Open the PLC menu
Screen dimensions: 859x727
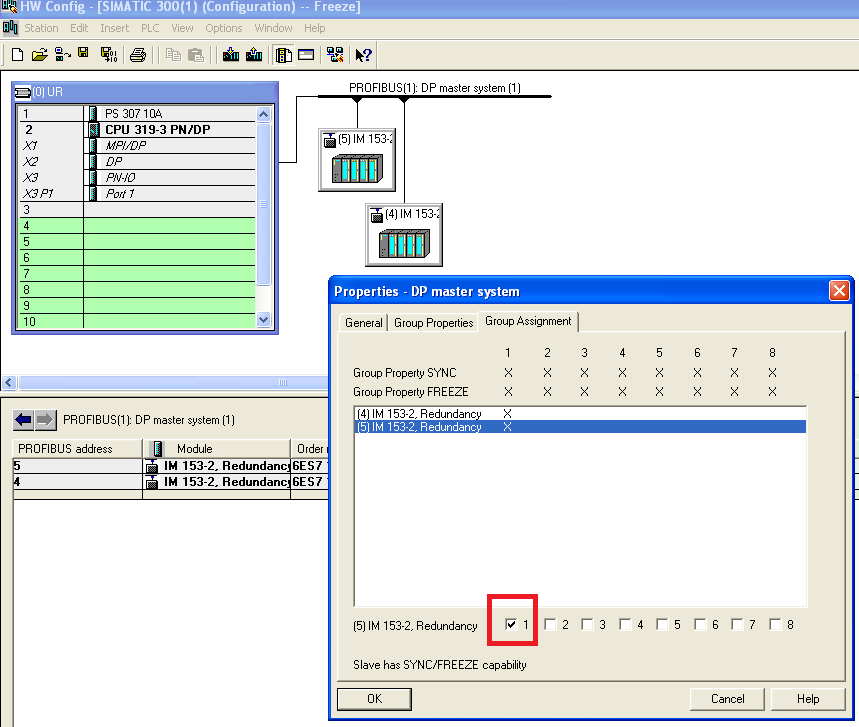[x=150, y=28]
